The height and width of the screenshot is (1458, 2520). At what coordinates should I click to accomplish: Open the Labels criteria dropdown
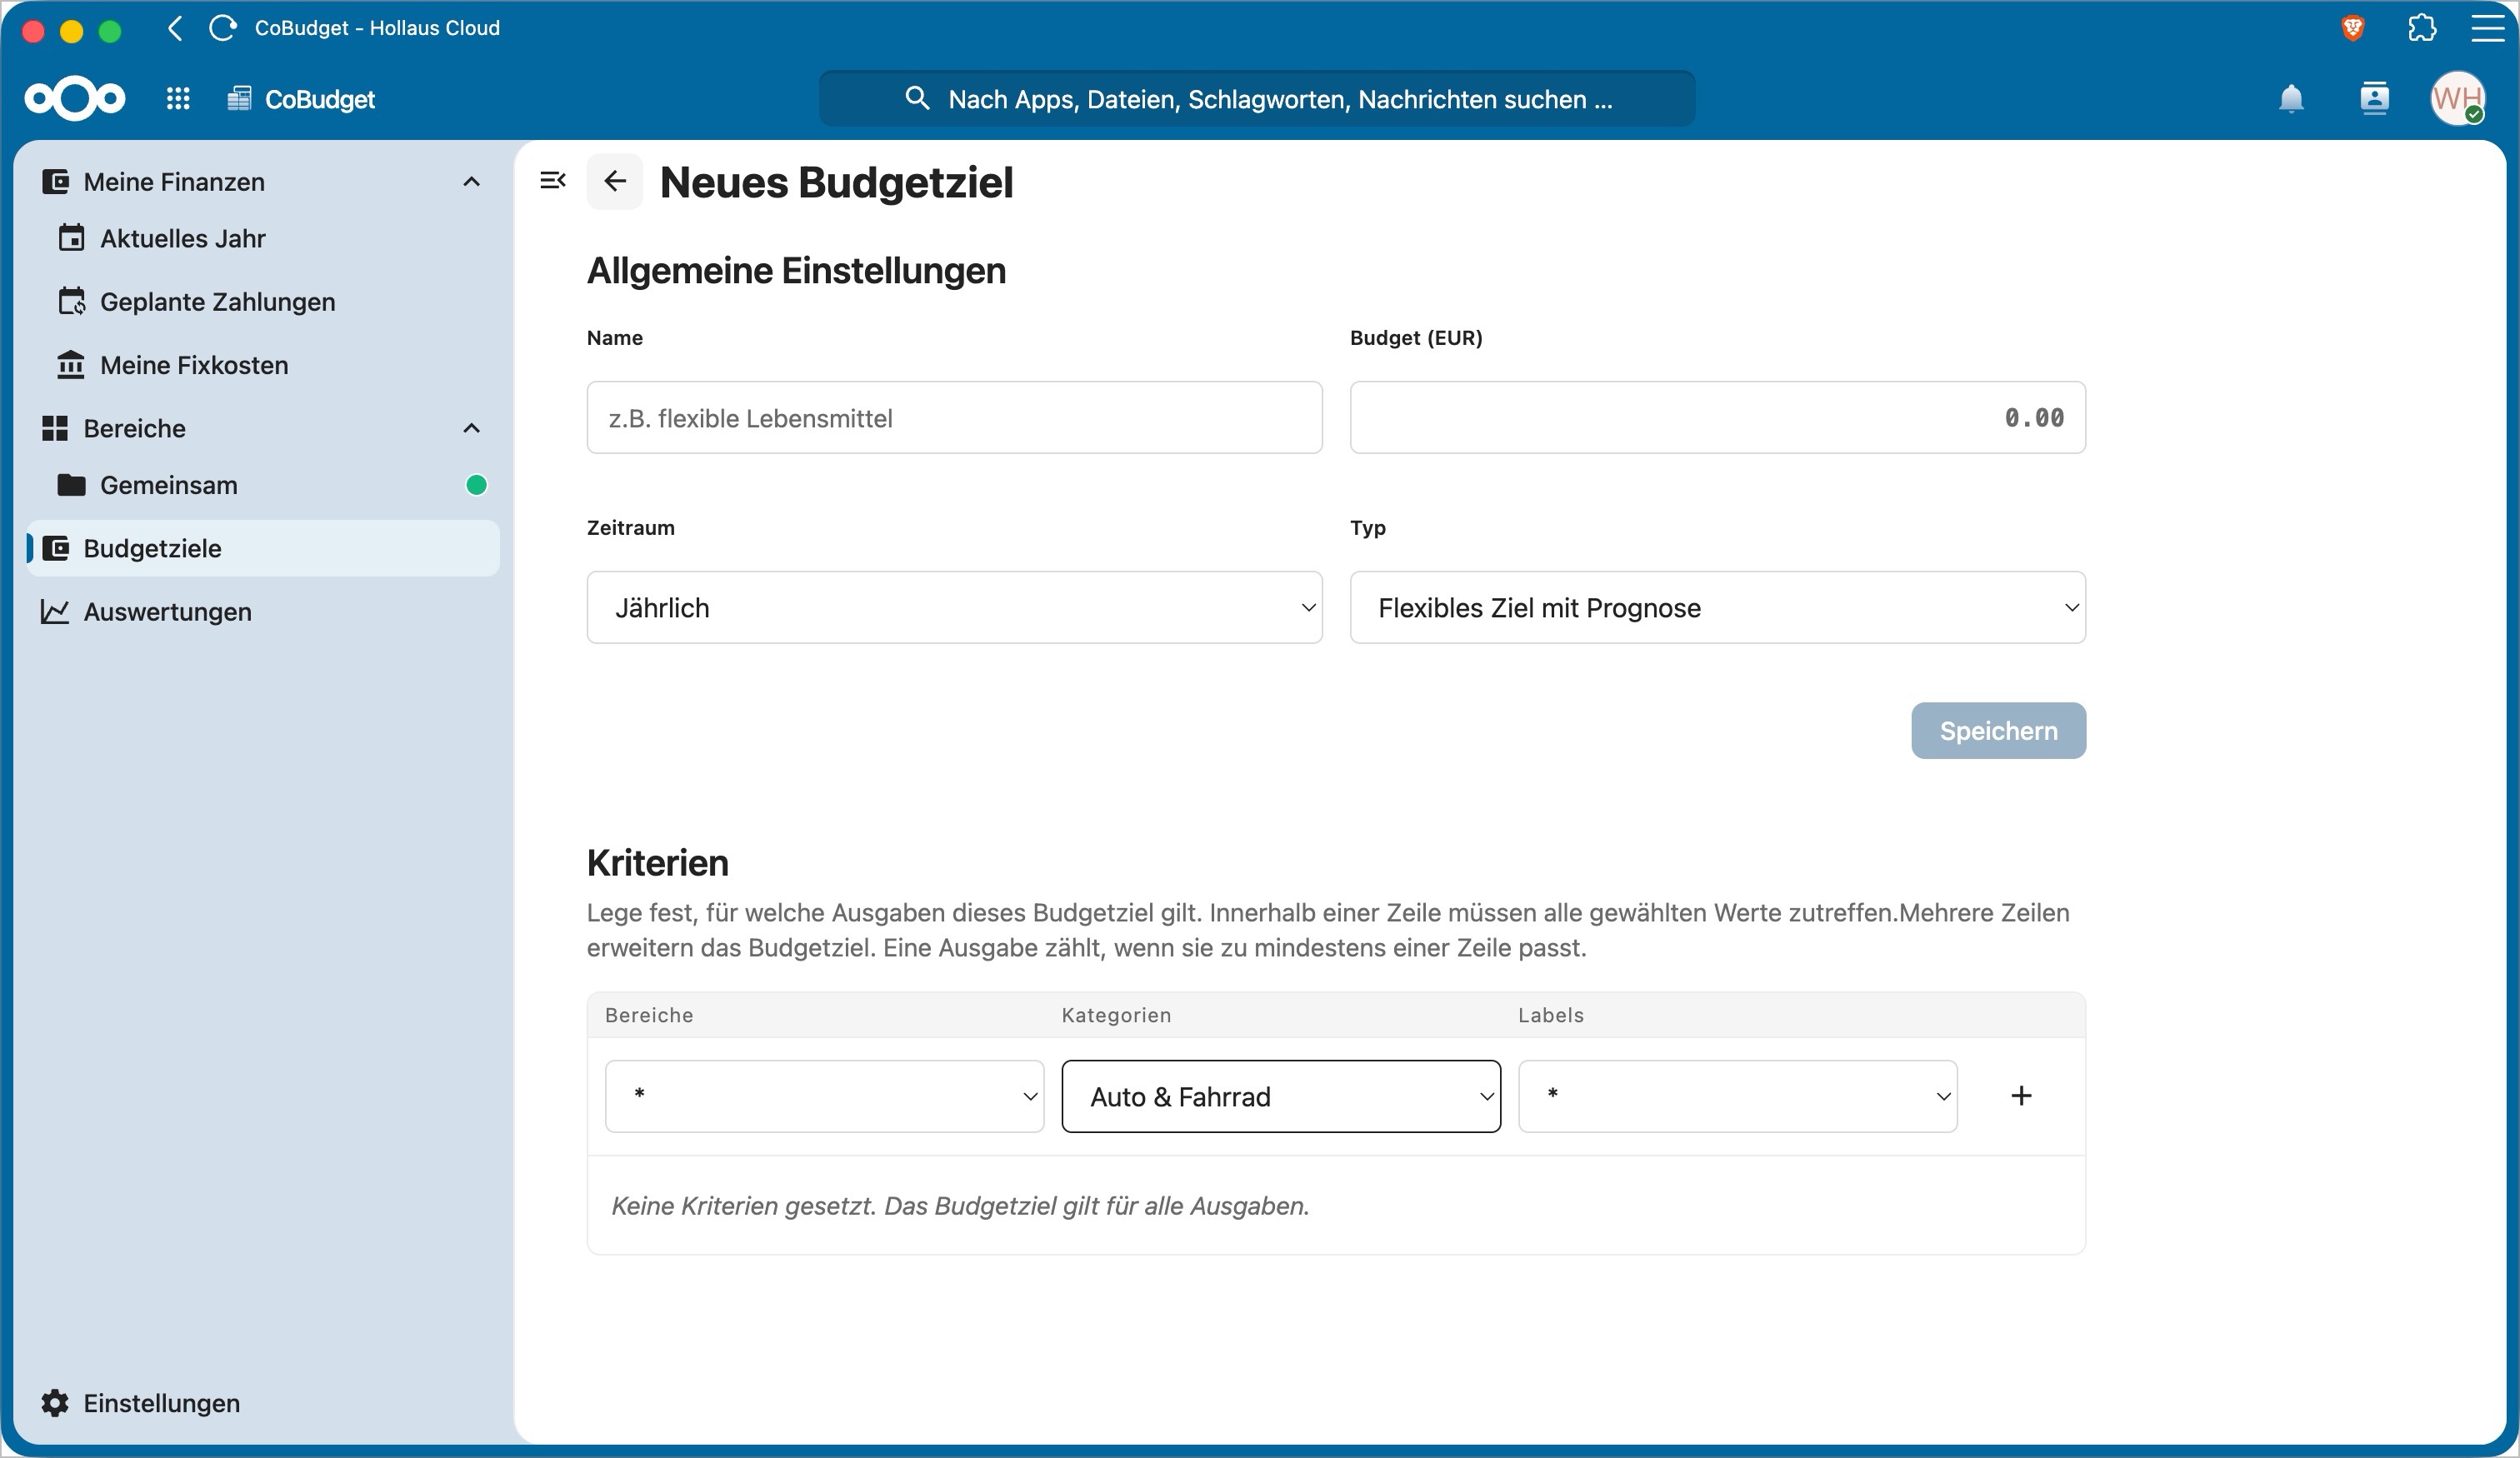coord(1737,1096)
